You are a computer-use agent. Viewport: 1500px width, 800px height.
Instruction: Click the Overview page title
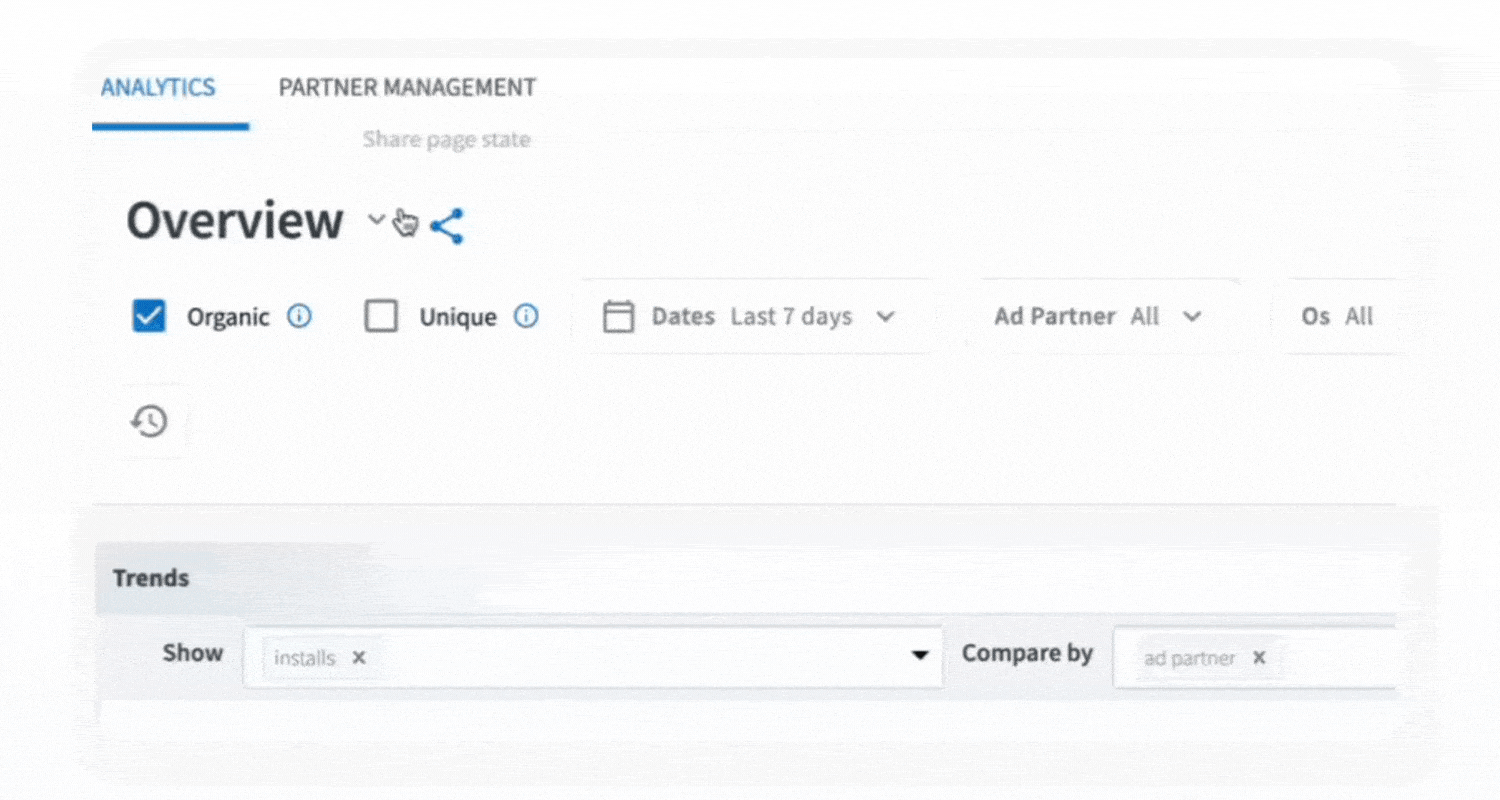tap(235, 221)
